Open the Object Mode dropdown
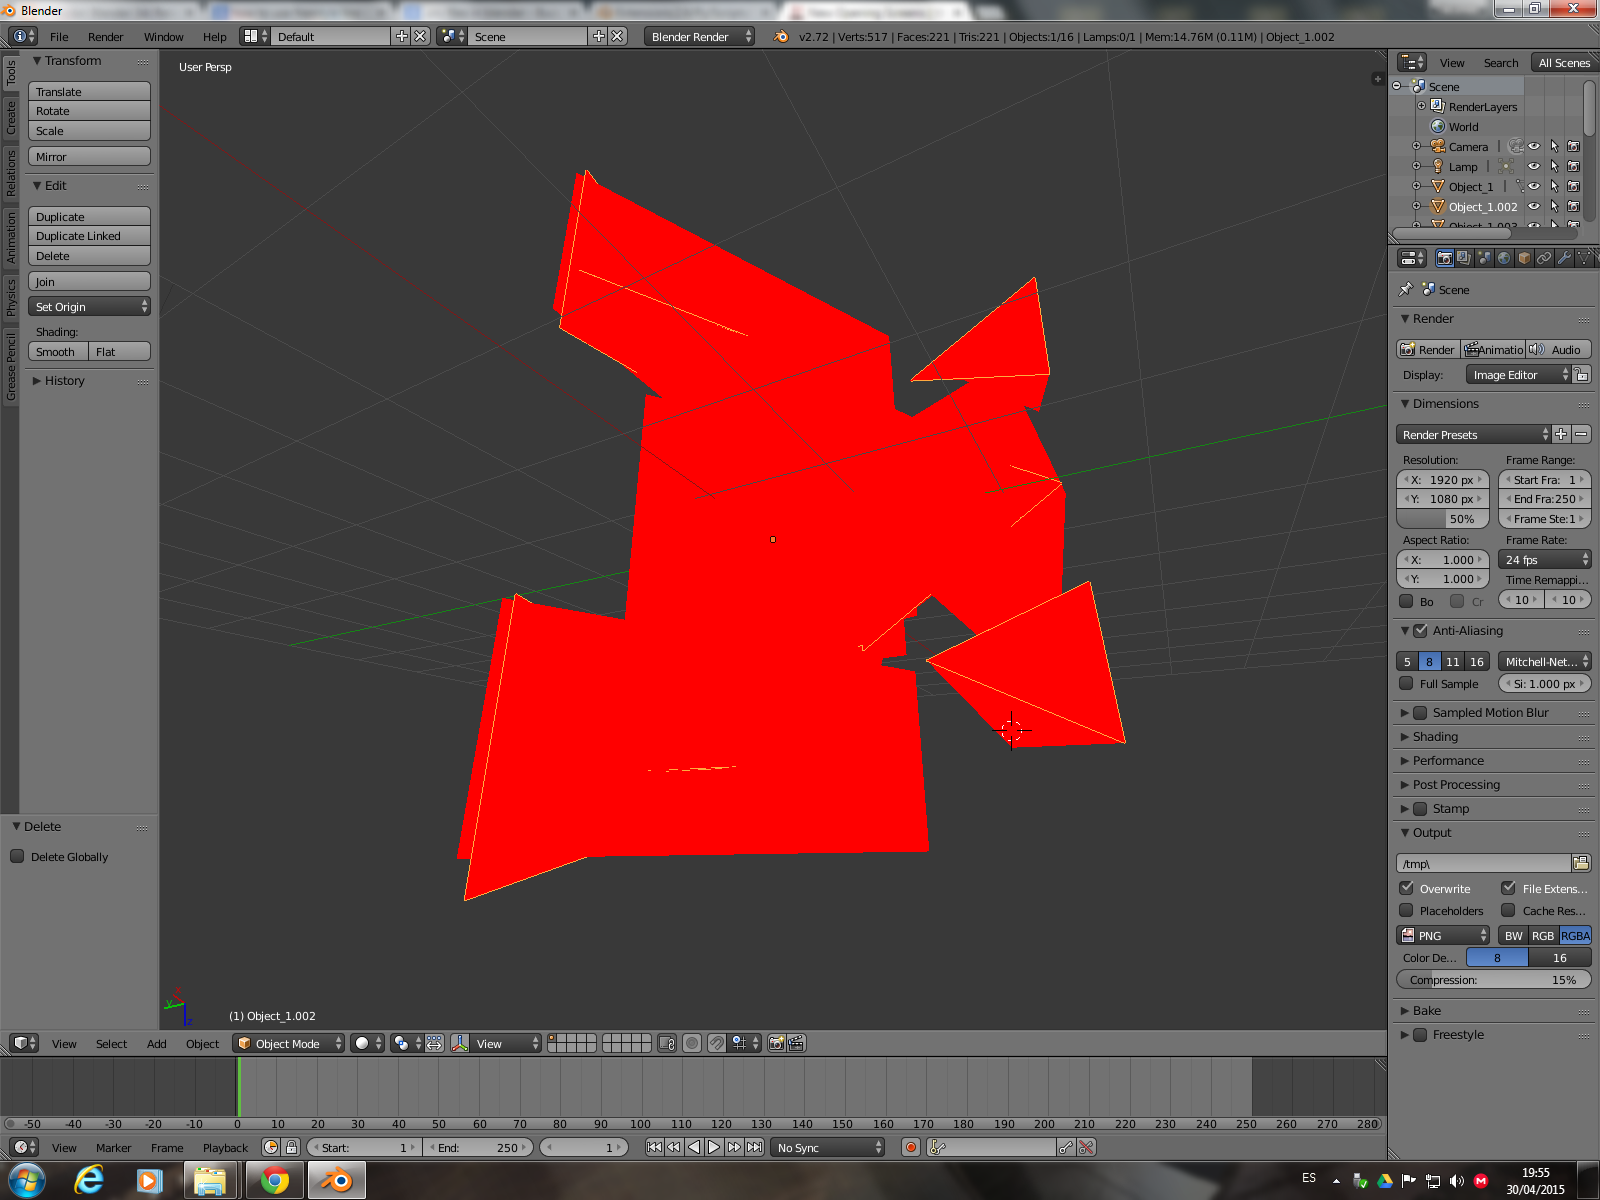The width and height of the screenshot is (1600, 1200). coord(289,1043)
